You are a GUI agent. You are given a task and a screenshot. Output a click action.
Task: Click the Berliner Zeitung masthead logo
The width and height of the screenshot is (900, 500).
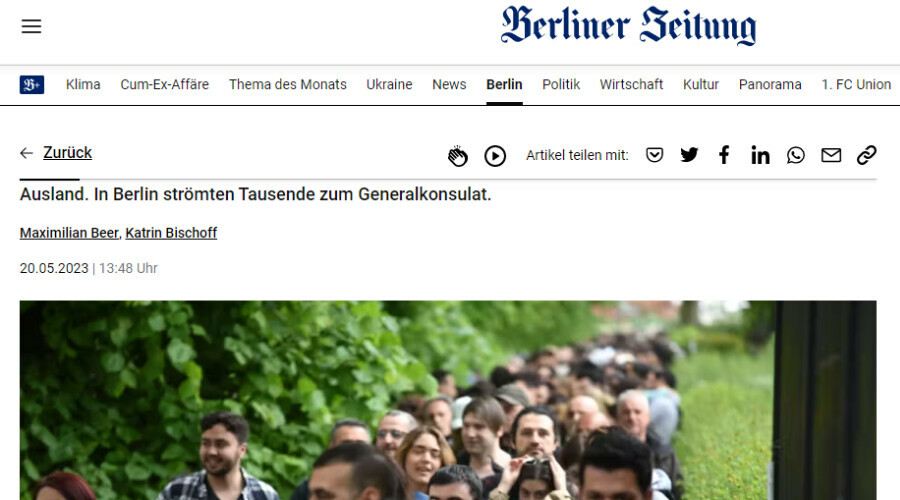tap(629, 25)
